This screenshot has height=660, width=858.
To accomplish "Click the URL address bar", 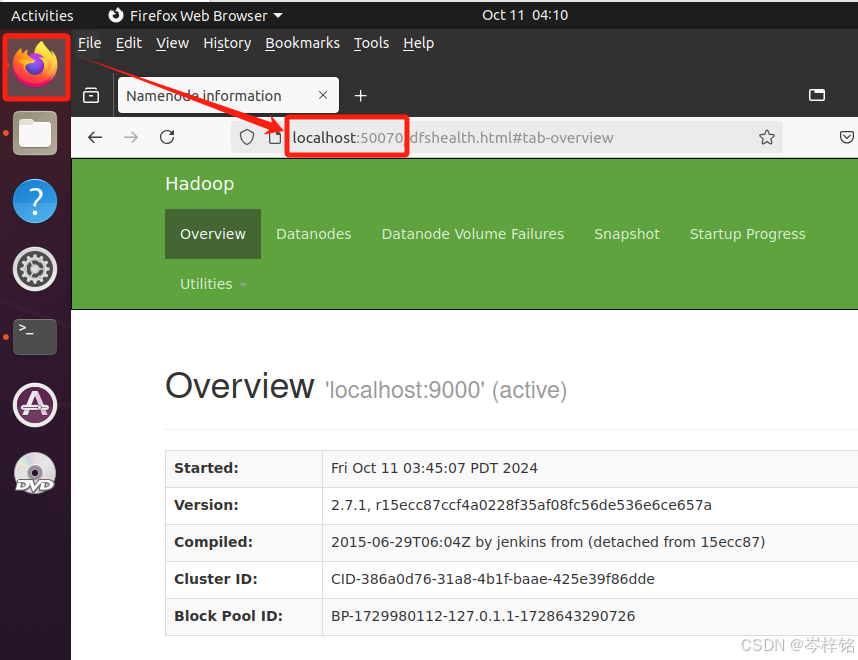I will pyautogui.click(x=506, y=137).
